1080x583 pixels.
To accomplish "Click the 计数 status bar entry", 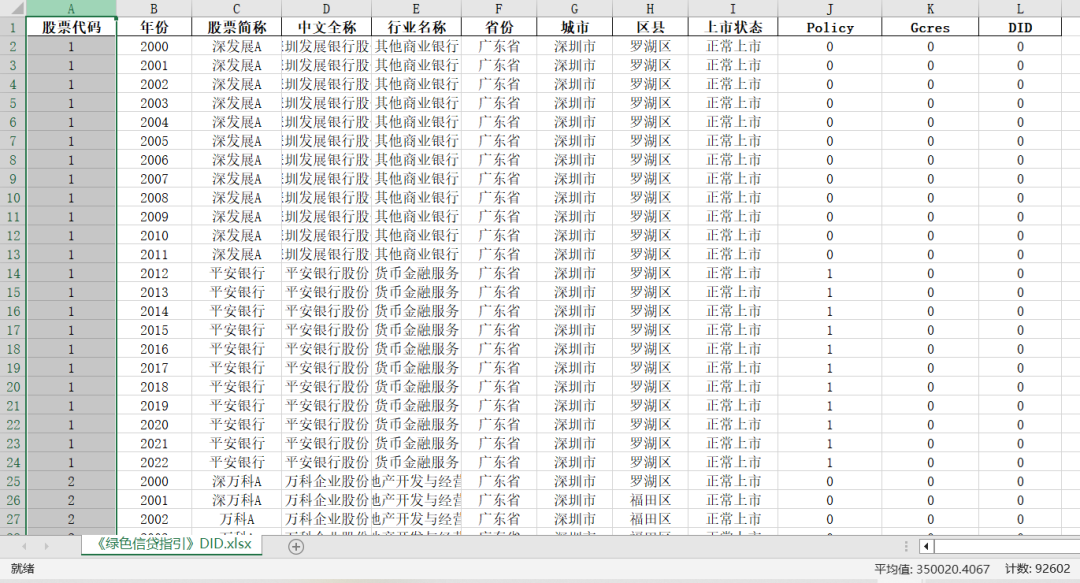I will [x=1037, y=569].
